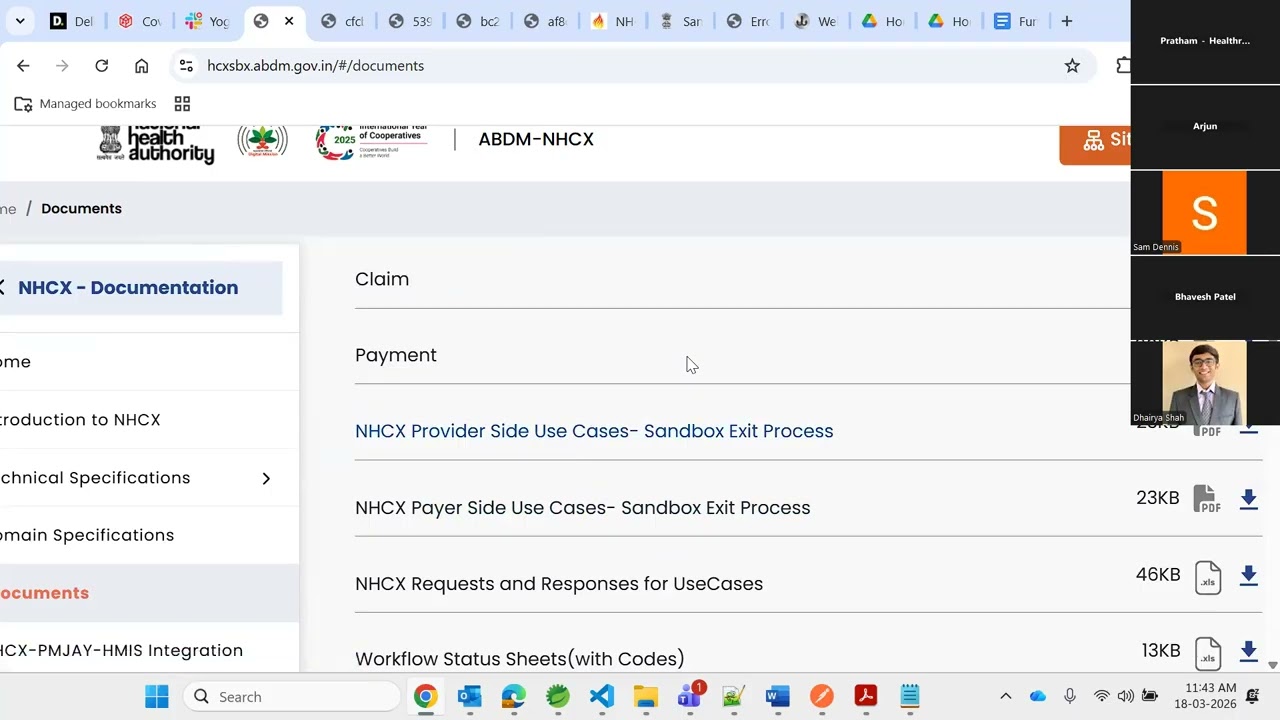The image size is (1280, 720).
Task: Switch to the 'Erro' tab
Action: (747, 21)
